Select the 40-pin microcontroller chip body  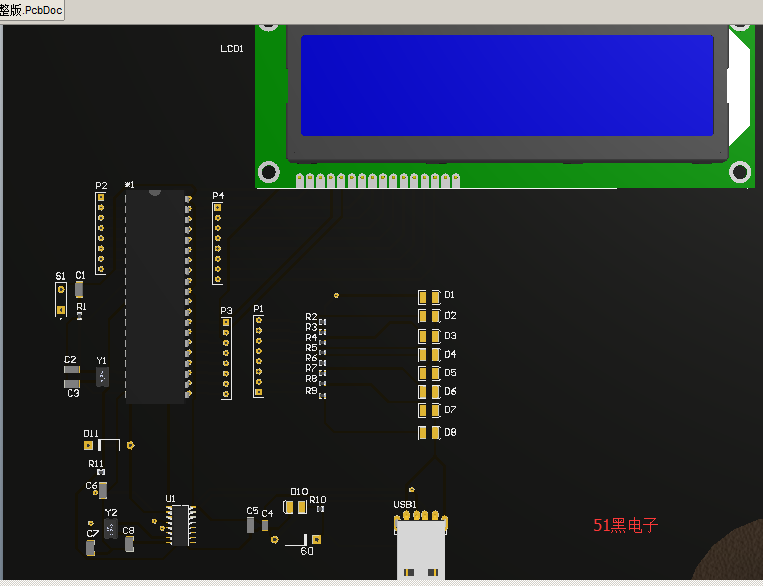click(155, 296)
